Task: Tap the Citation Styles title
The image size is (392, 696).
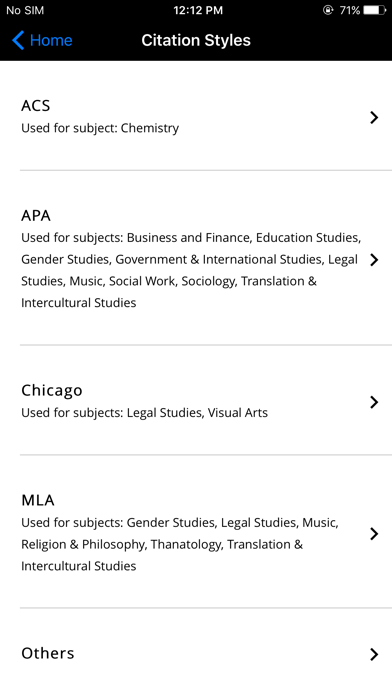Action: click(x=196, y=40)
